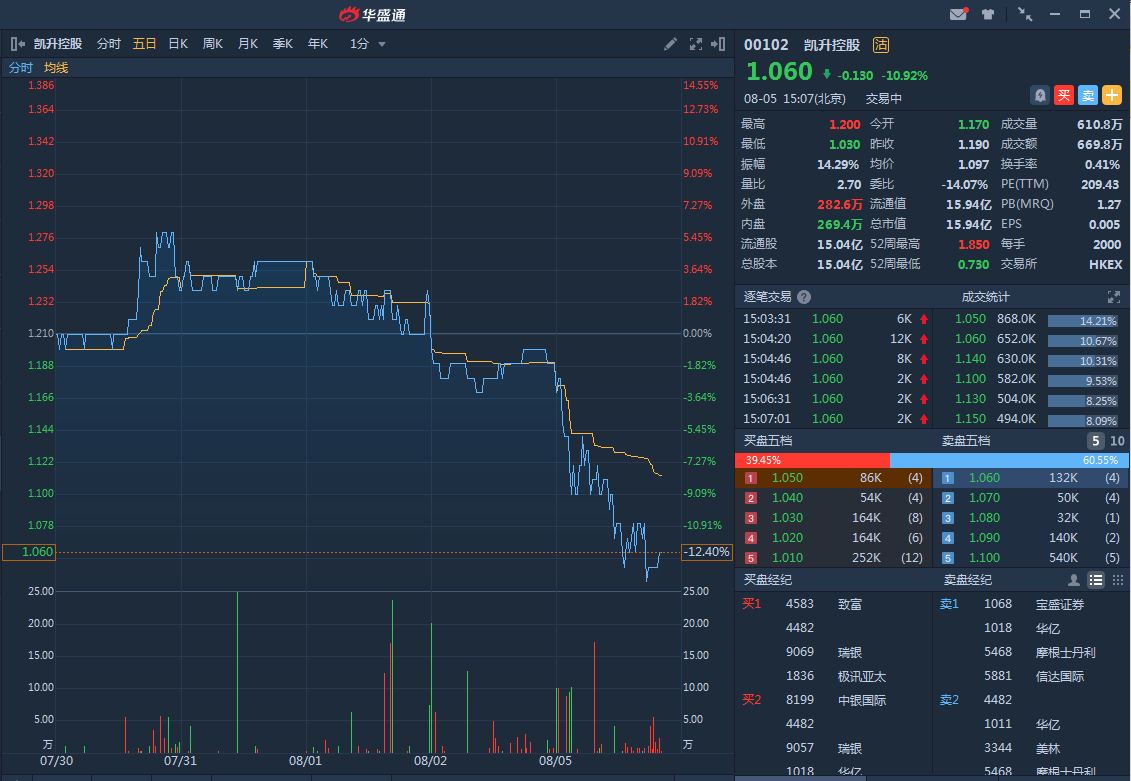Click the shrink window arrows icon in title bar
1131x781 pixels.
1024,14
